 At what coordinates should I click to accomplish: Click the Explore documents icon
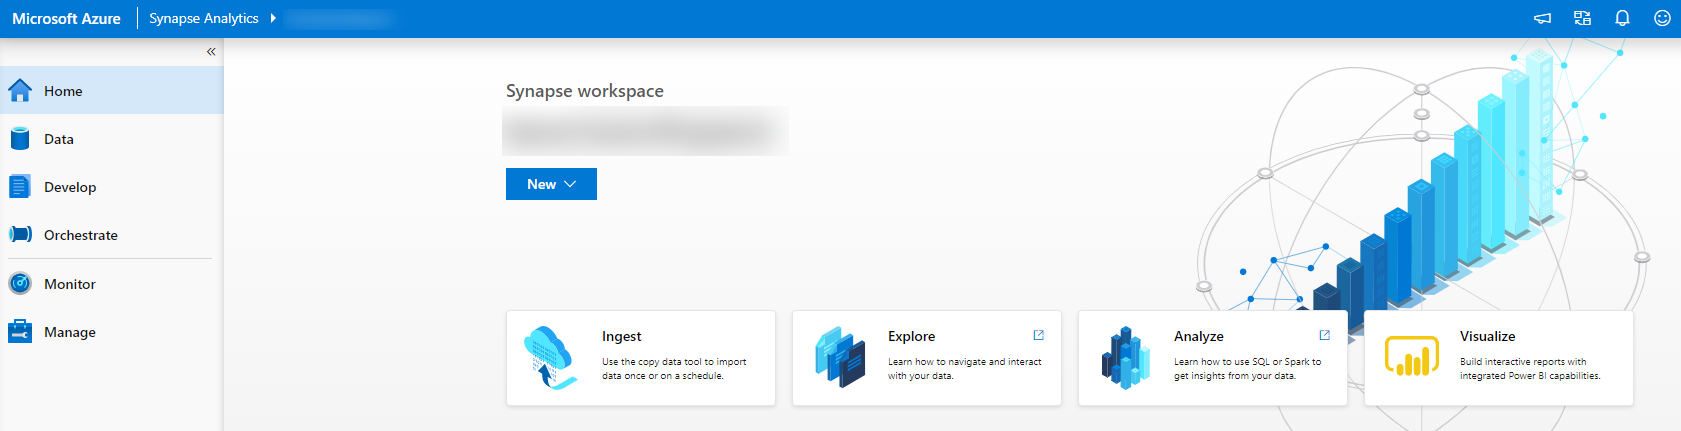tap(839, 357)
